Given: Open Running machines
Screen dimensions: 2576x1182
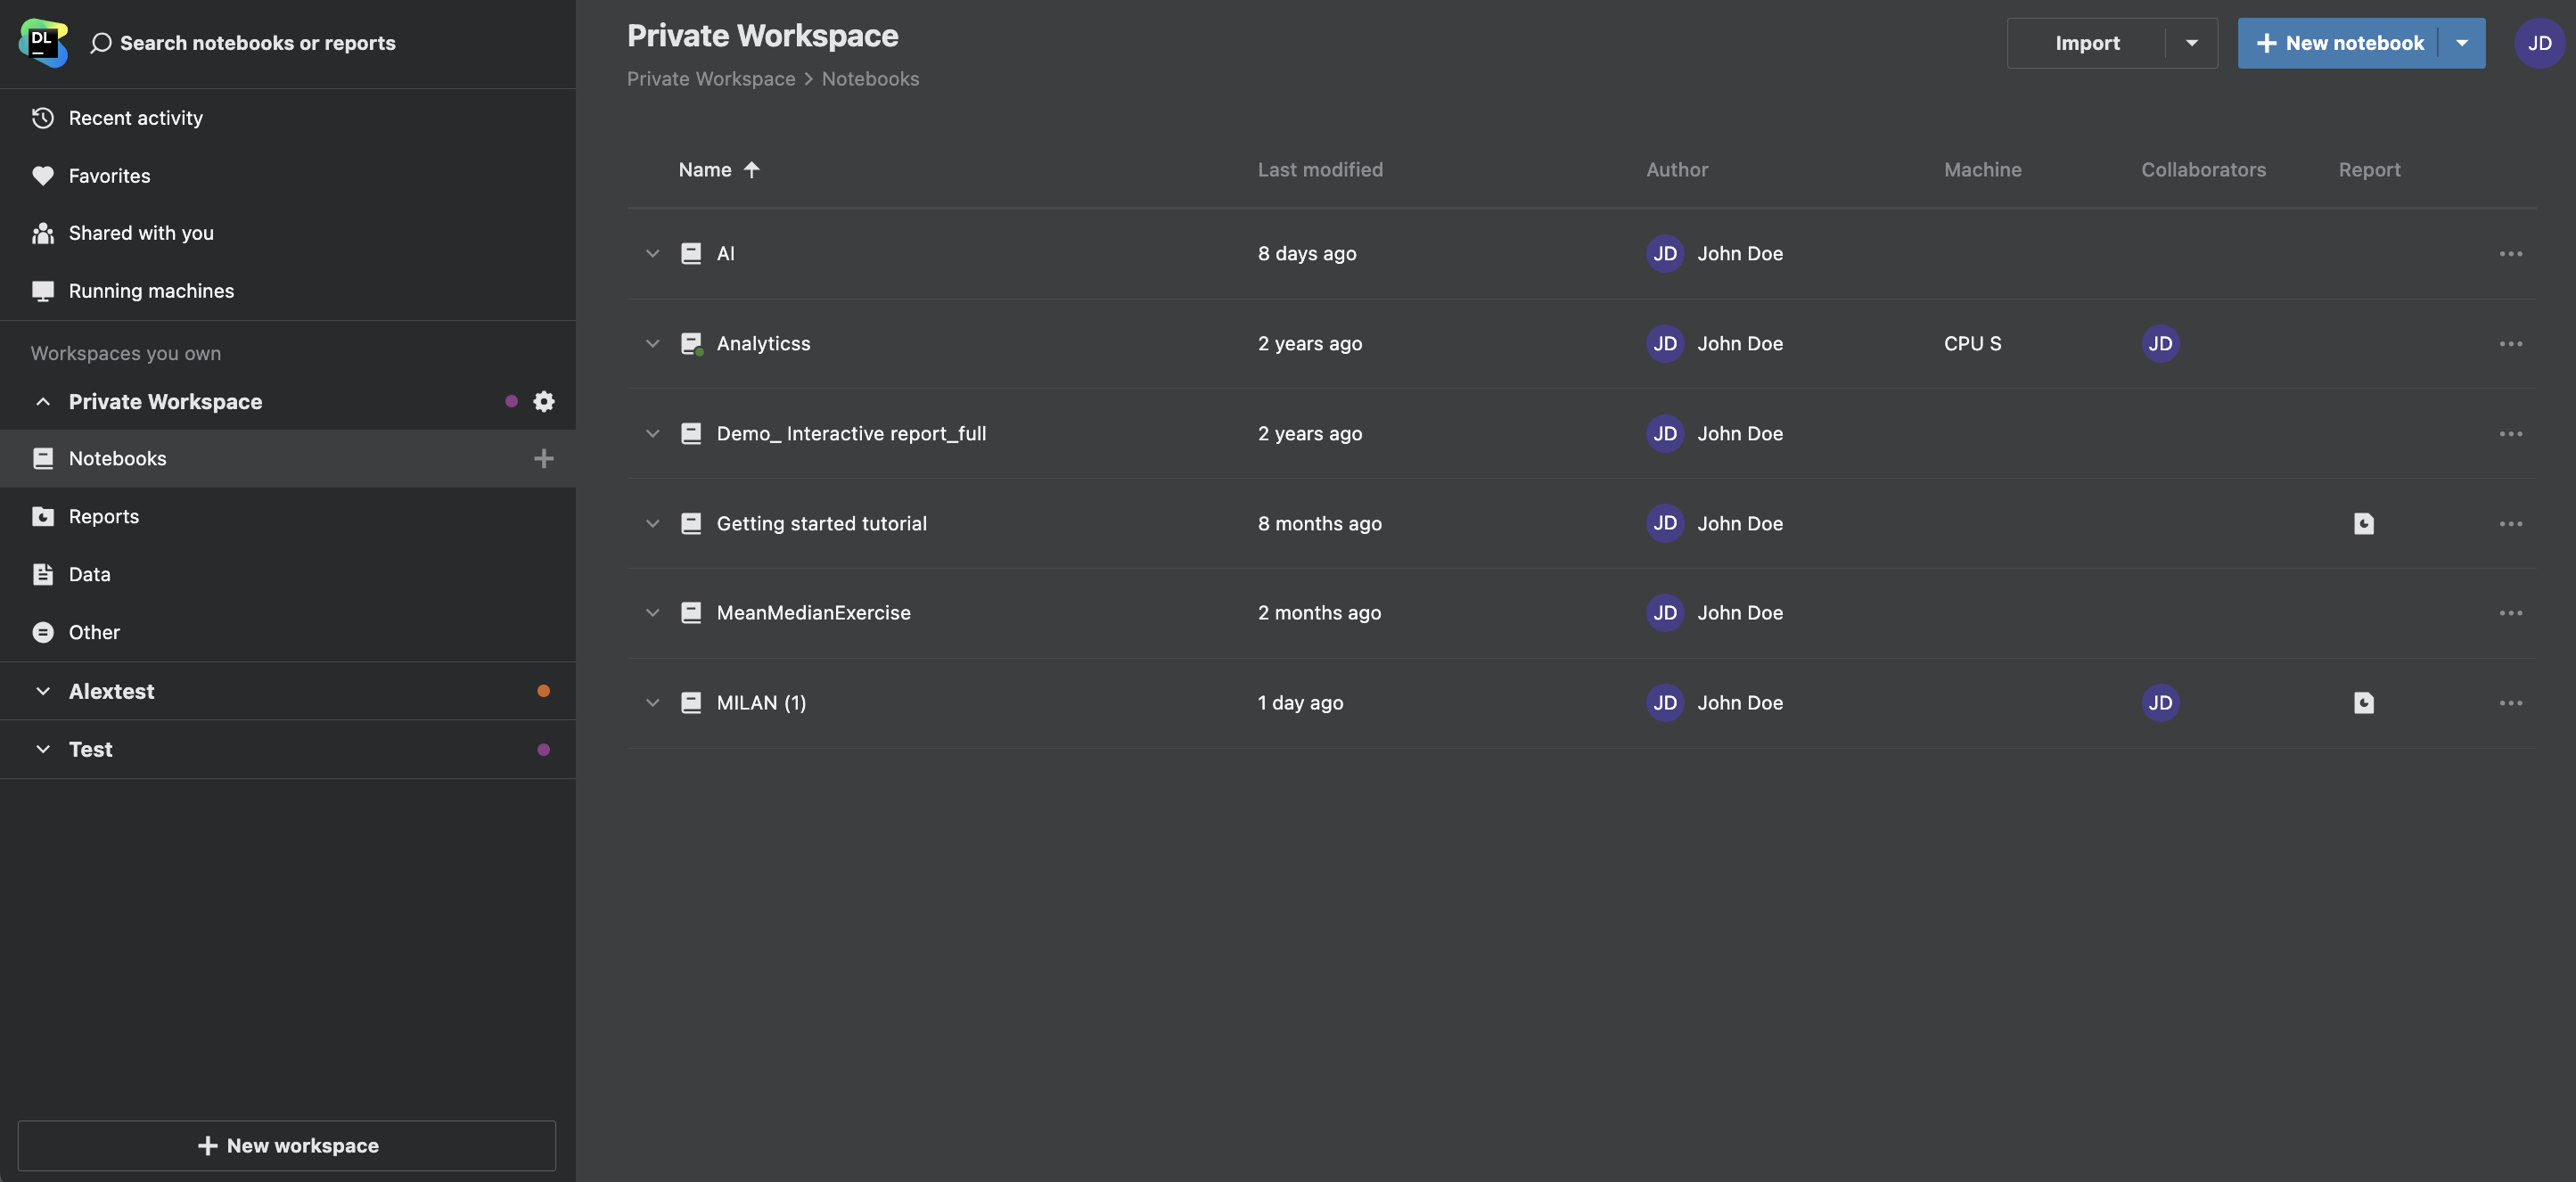Looking at the screenshot, I should (x=151, y=290).
